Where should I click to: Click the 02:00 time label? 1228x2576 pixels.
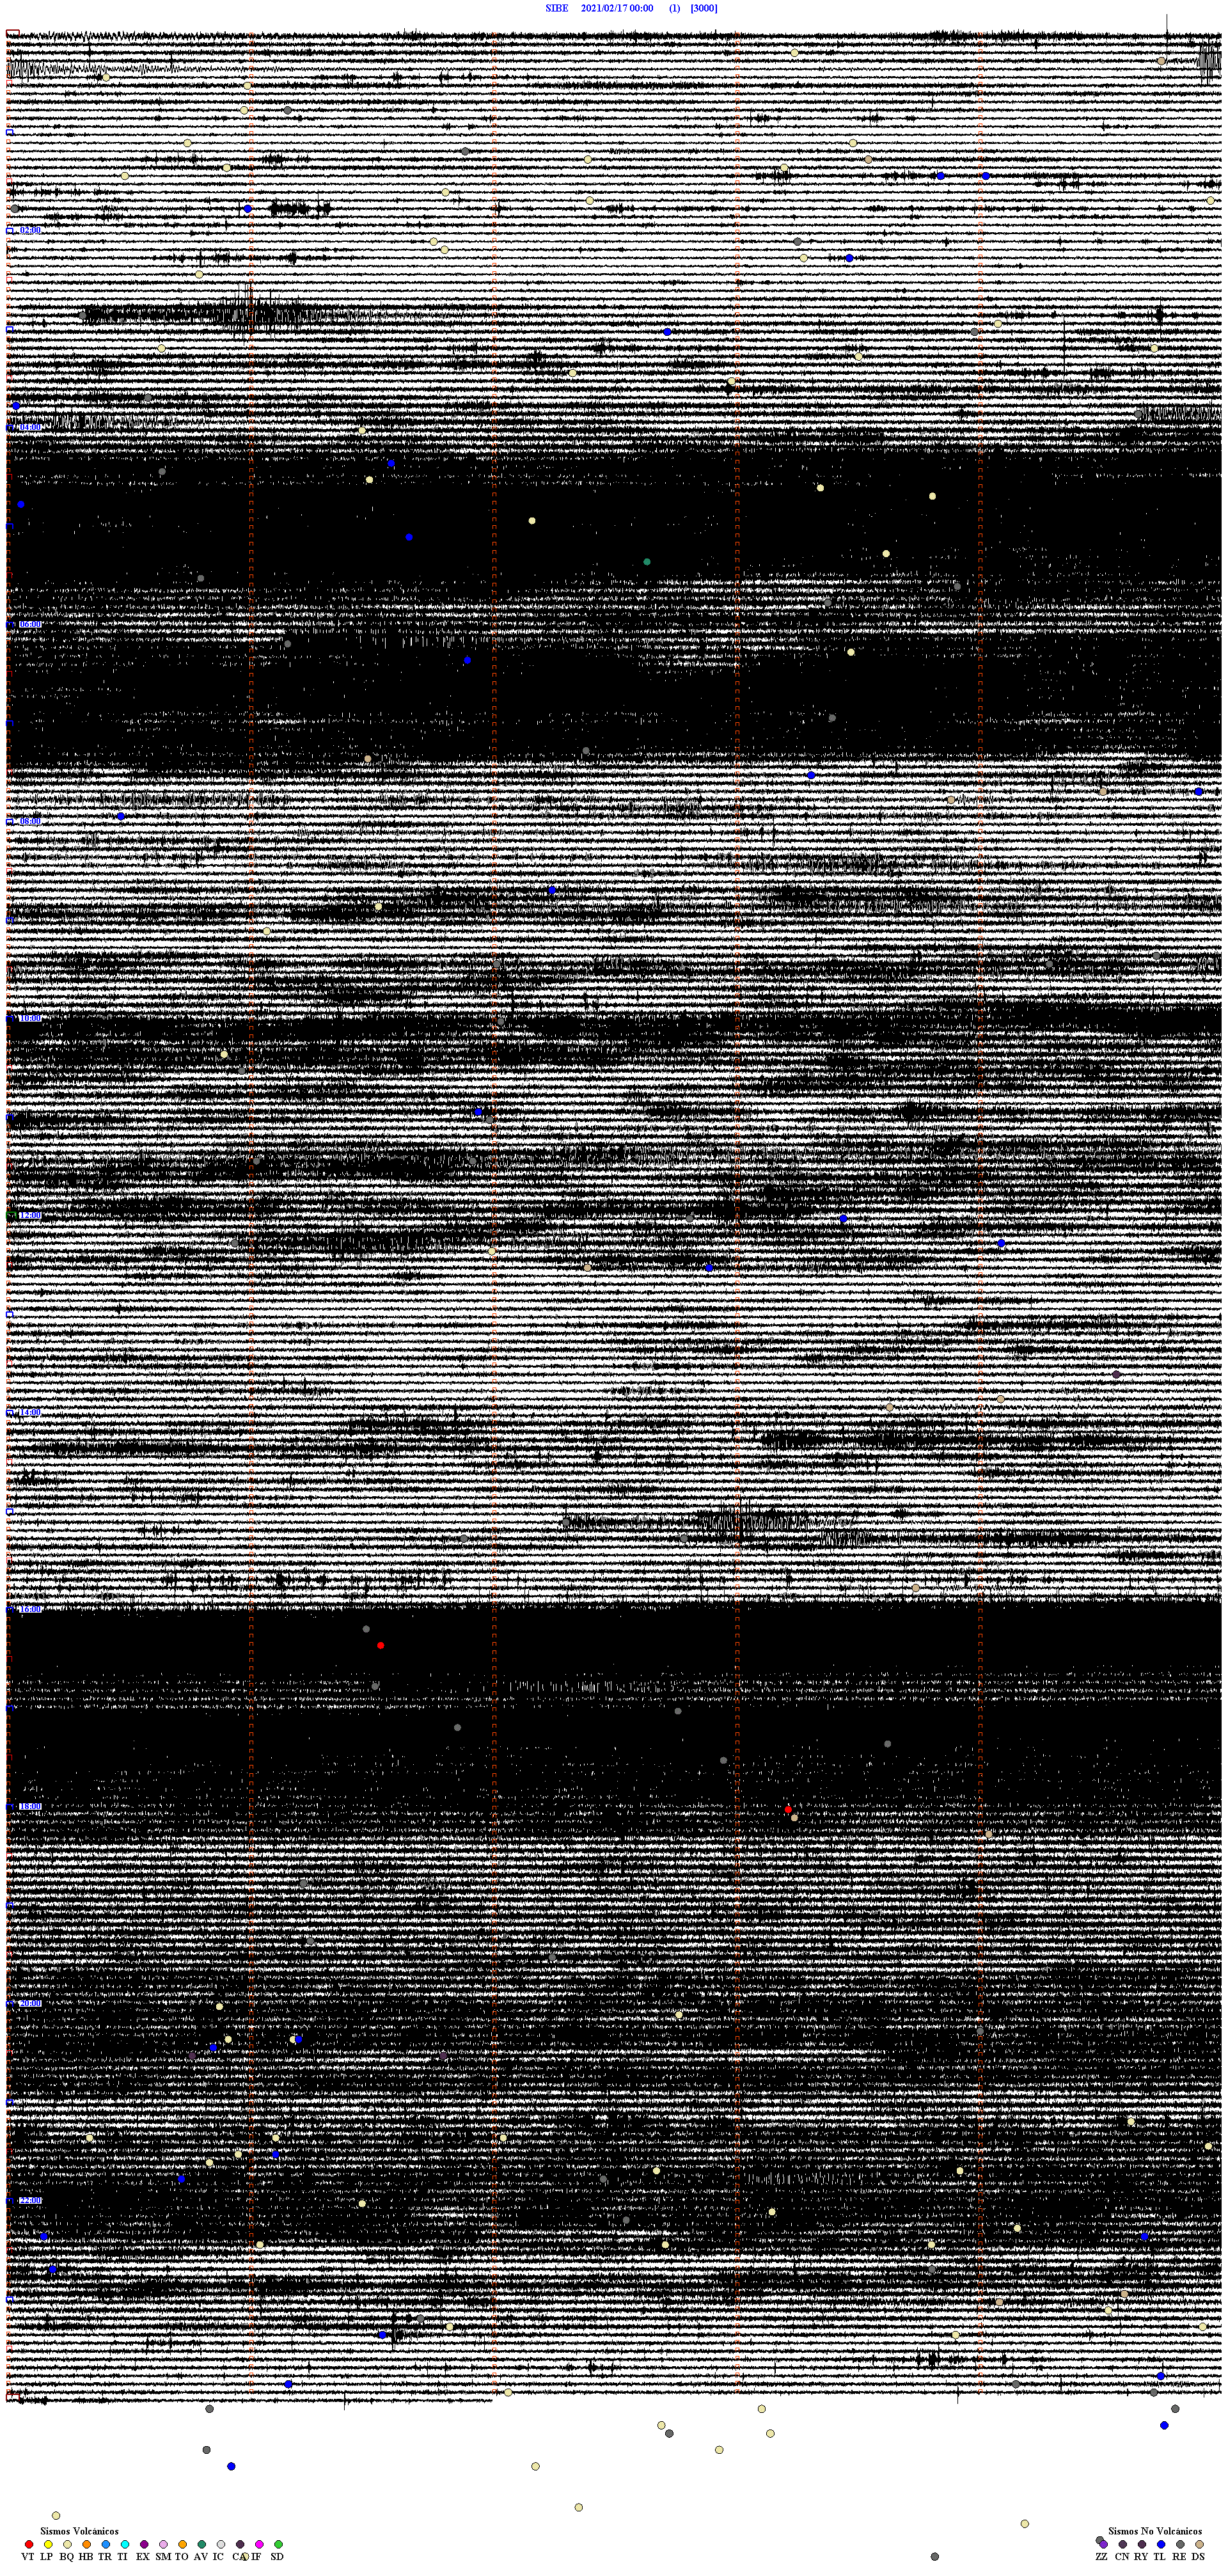tap(30, 231)
